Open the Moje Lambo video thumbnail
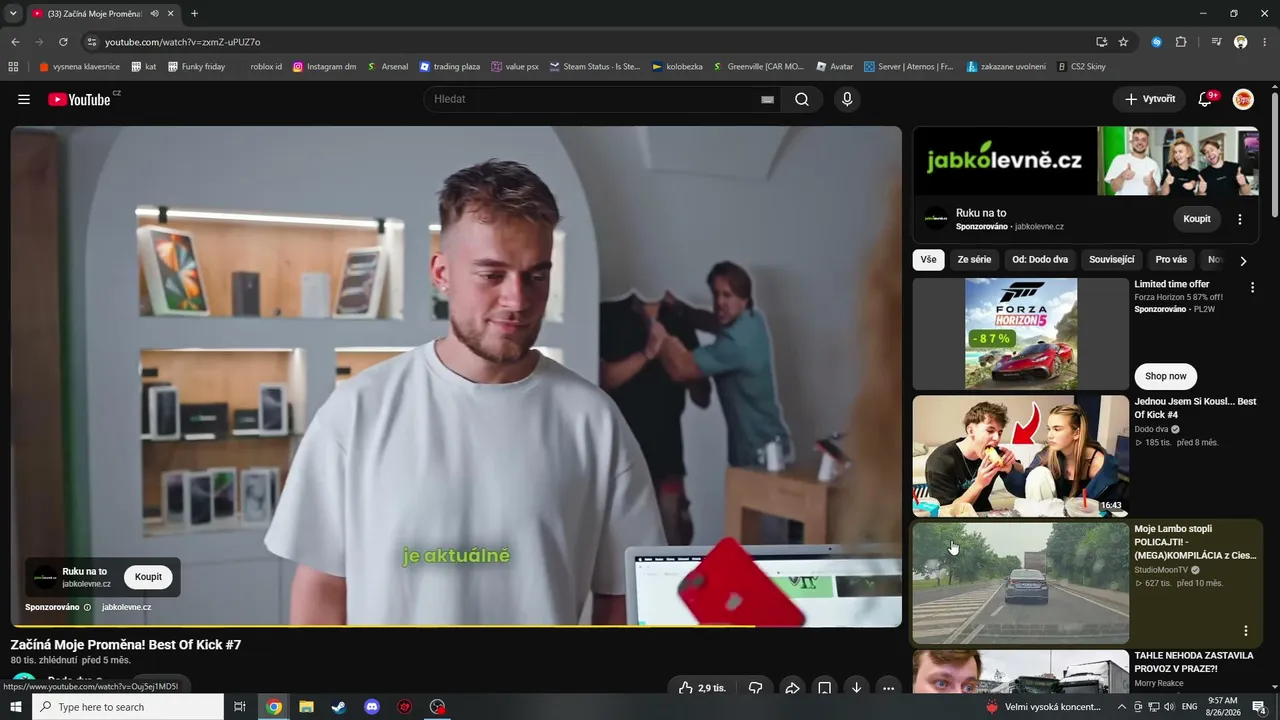Screen dimensions: 1280x720 click(x=1020, y=583)
